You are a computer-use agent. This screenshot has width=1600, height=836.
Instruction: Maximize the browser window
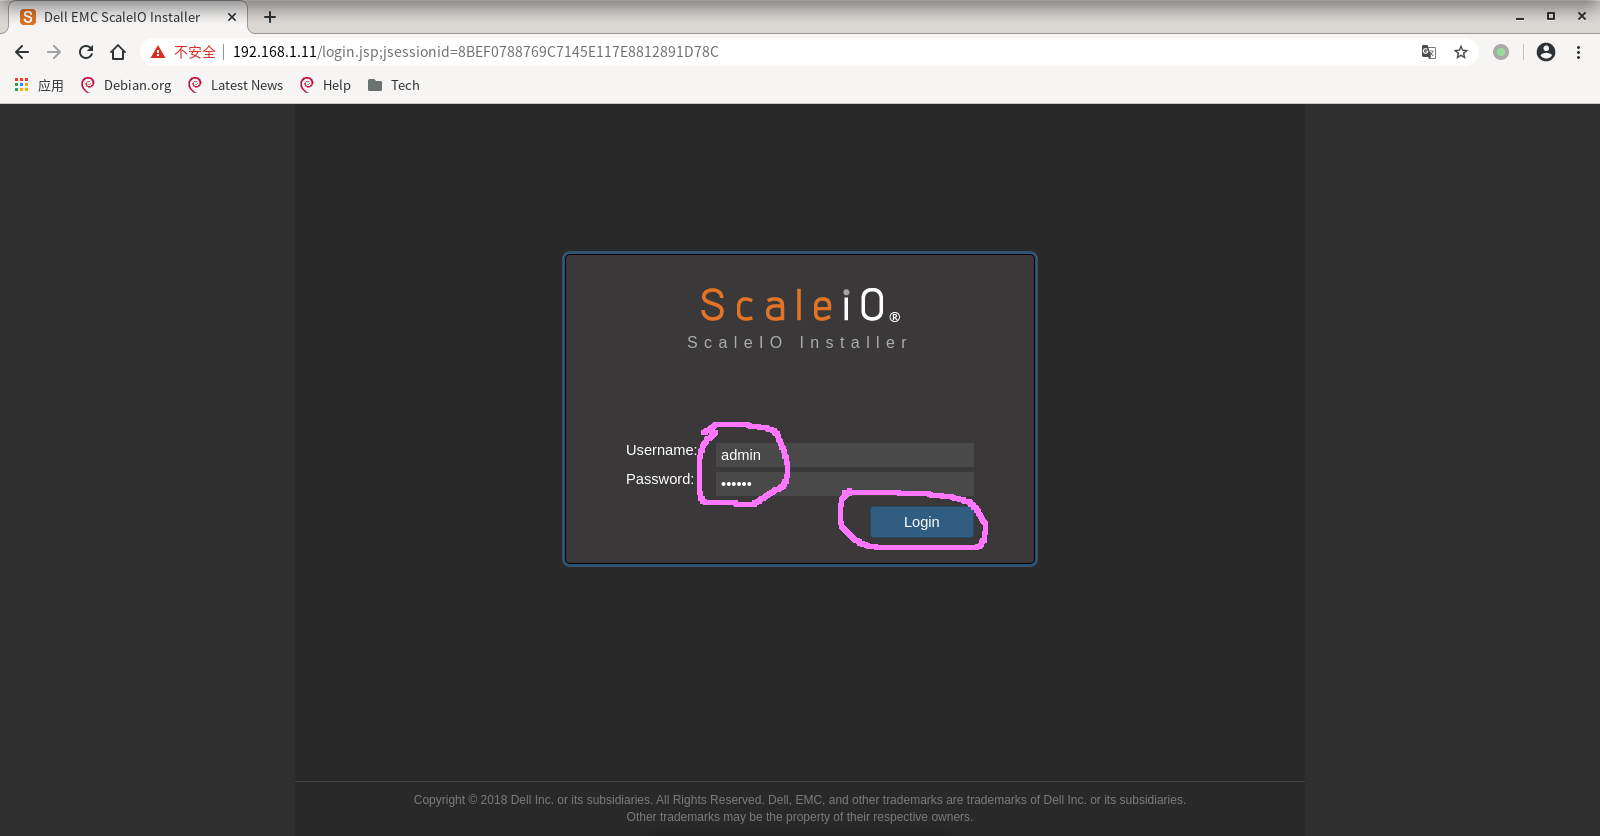tap(1551, 17)
